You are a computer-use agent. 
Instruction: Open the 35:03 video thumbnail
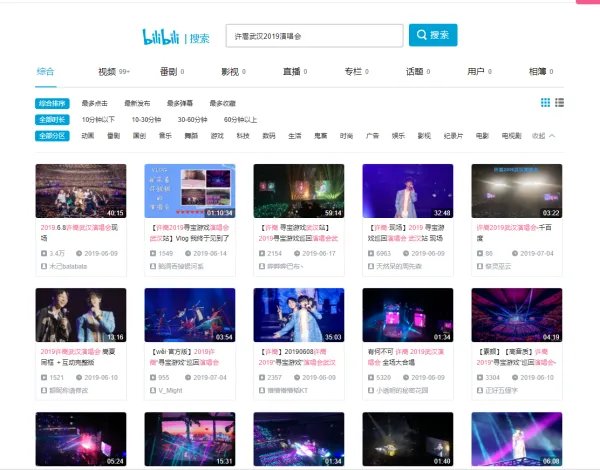[x=299, y=315]
